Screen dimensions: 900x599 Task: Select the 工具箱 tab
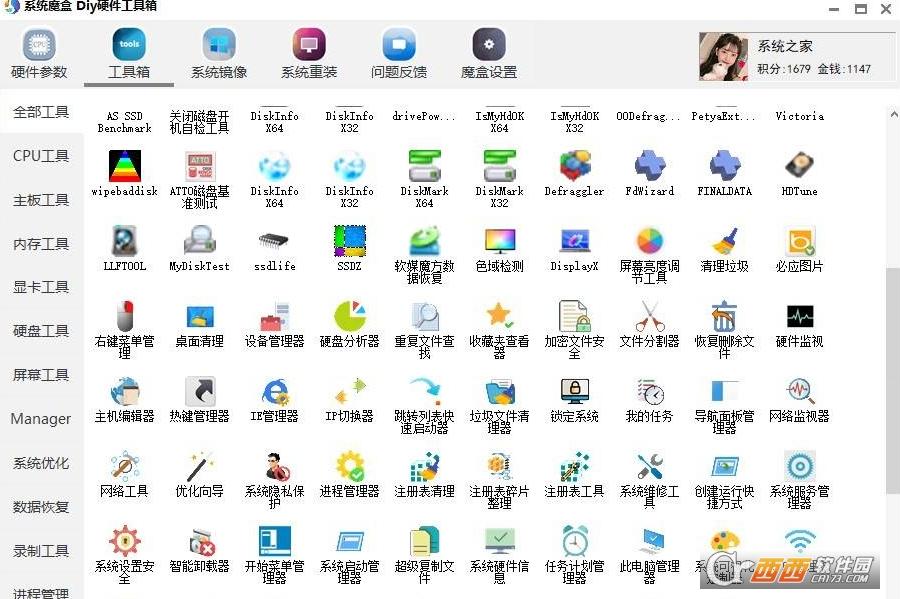(x=129, y=55)
